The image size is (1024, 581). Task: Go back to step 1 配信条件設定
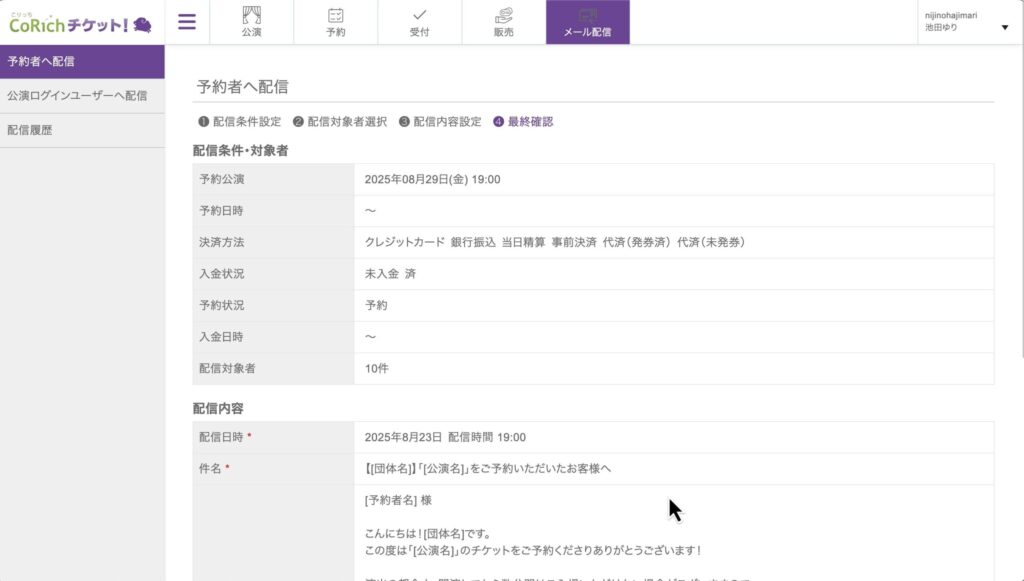click(x=240, y=122)
